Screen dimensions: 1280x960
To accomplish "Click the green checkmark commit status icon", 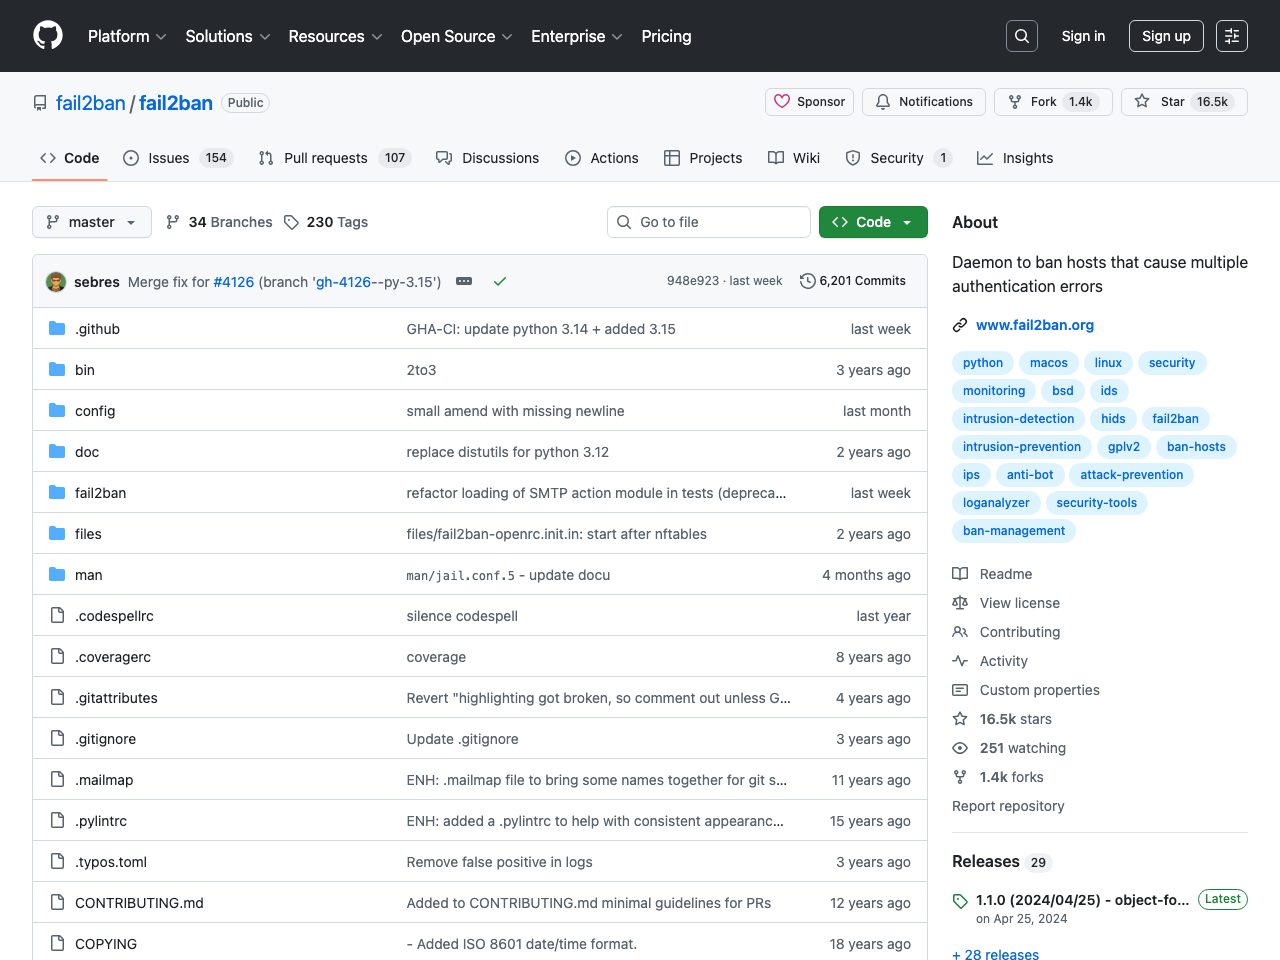I will [x=500, y=282].
